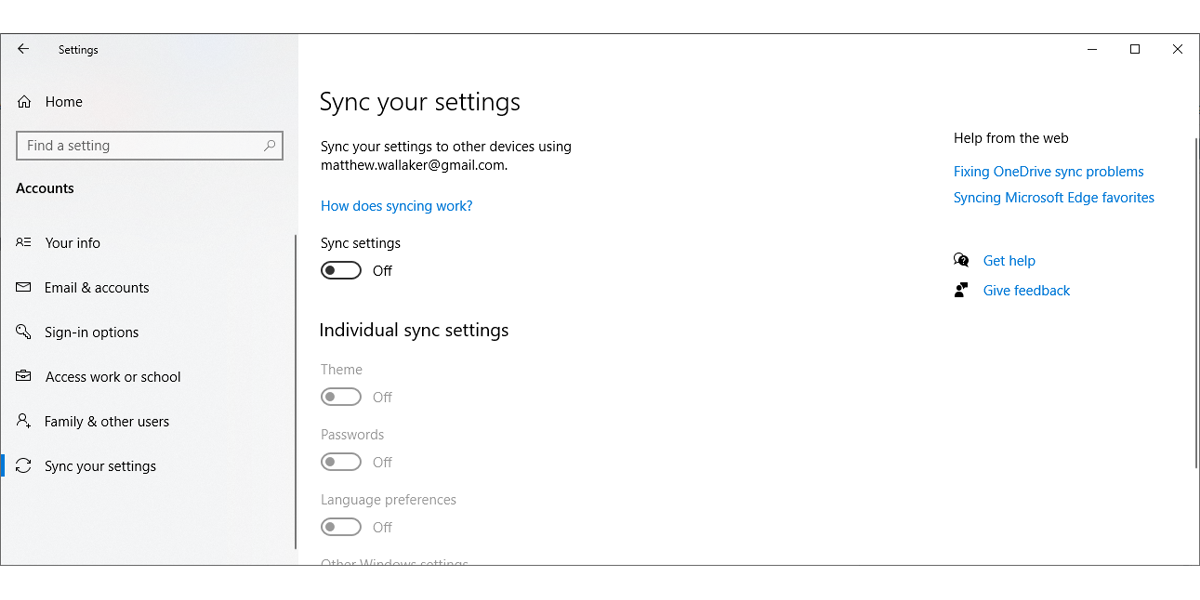Select Sync your settings in the sidebar
The image size is (1200, 600).
point(100,465)
